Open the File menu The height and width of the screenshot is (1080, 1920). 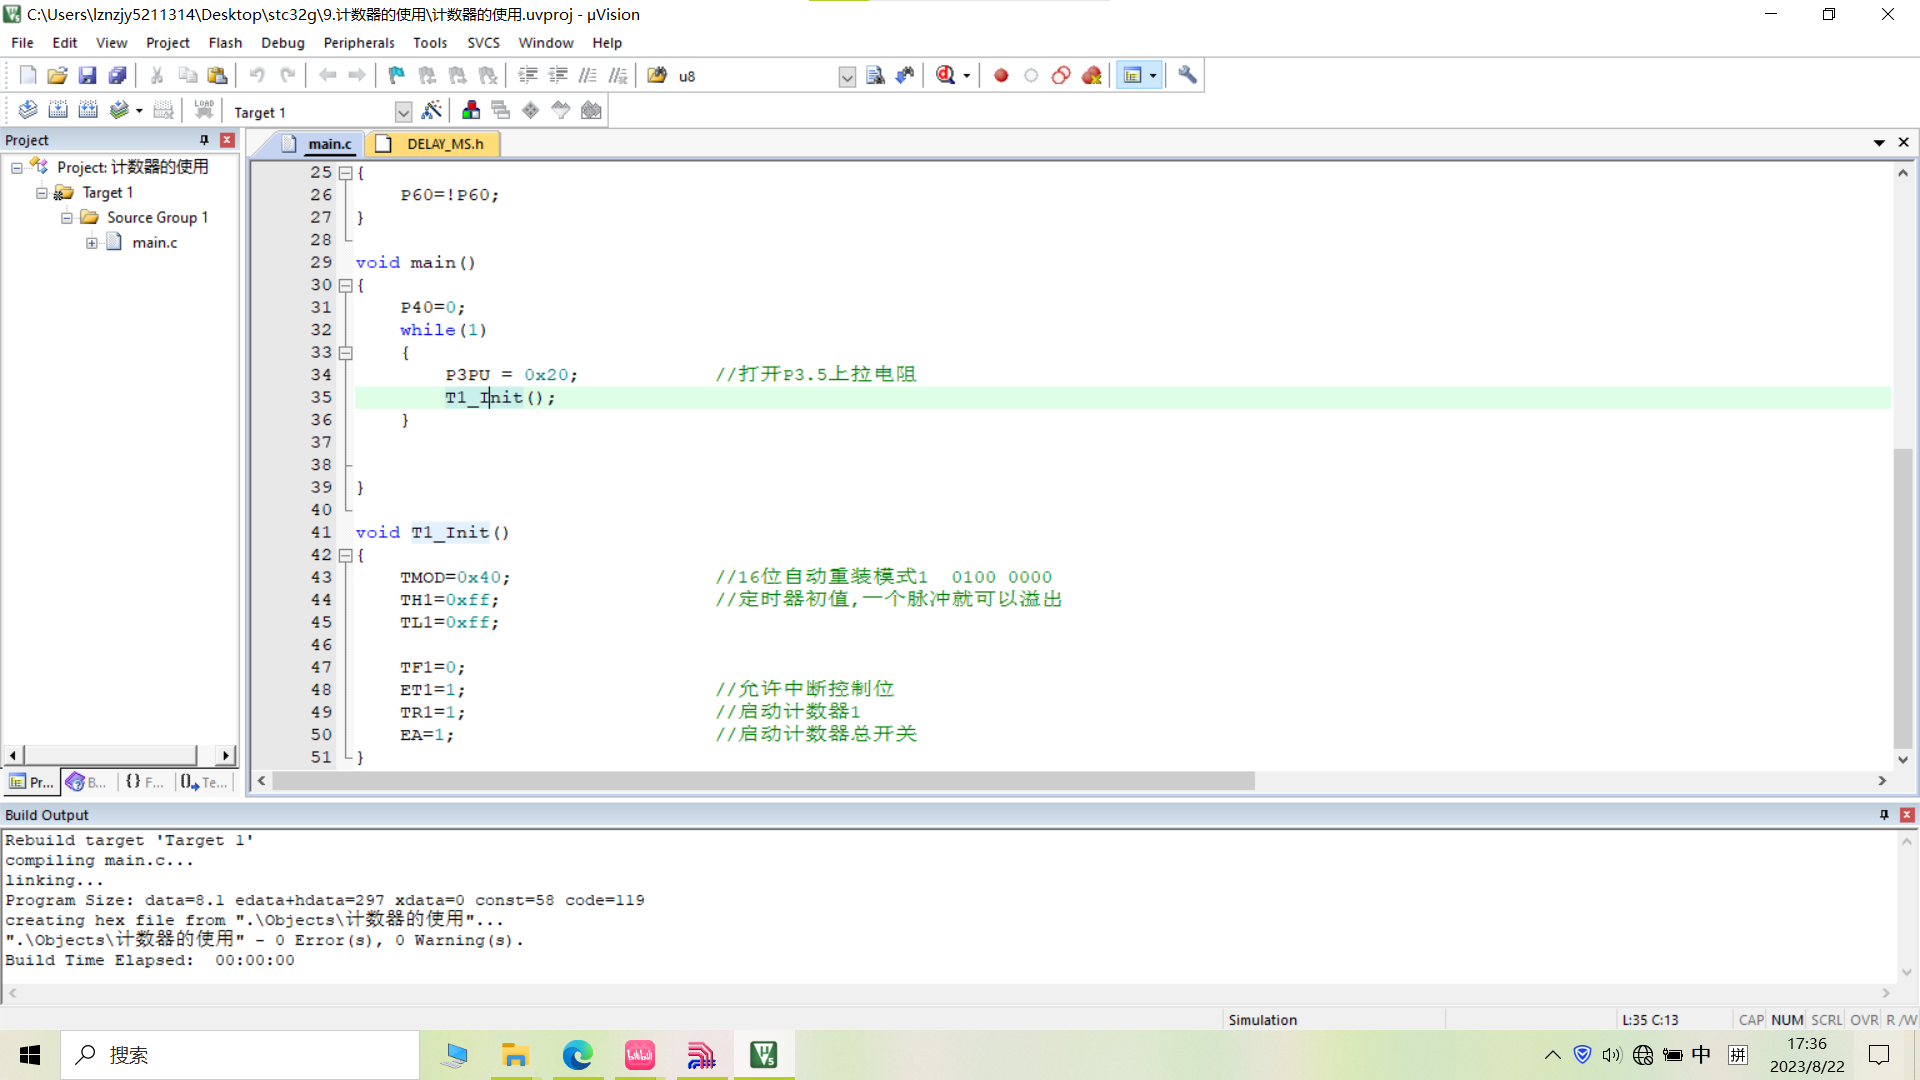coord(22,43)
